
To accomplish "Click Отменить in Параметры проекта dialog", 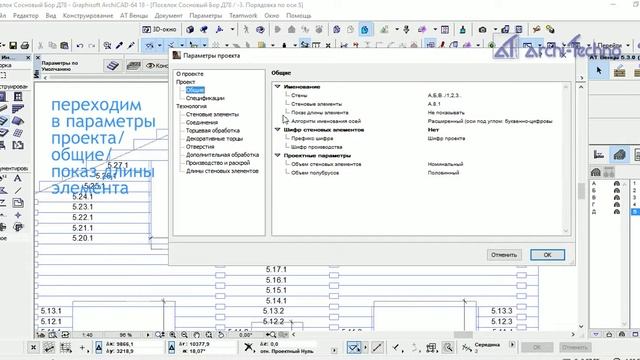I will [504, 255].
